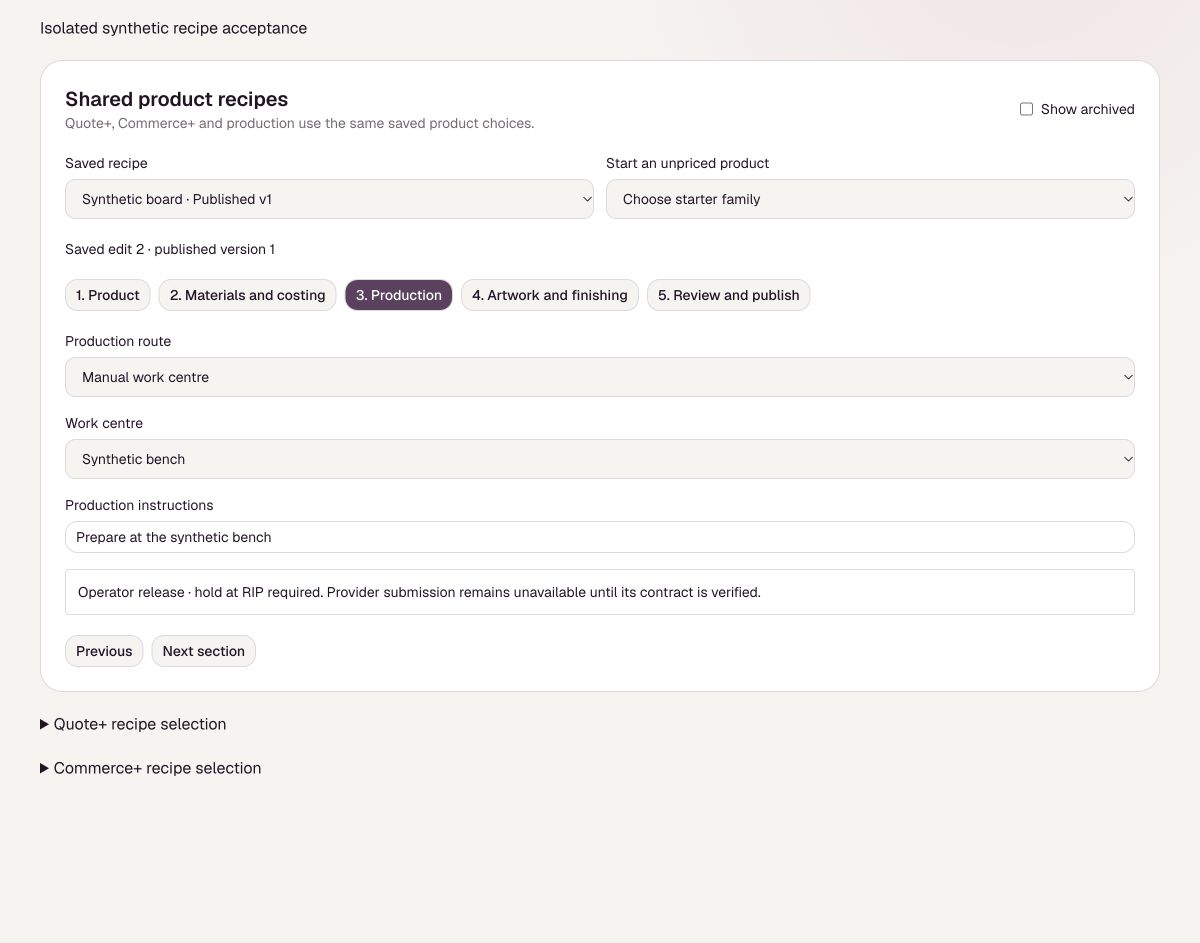Expand Commerce+ recipe selection
Image resolution: width=1200 pixels, height=943 pixels.
151,768
